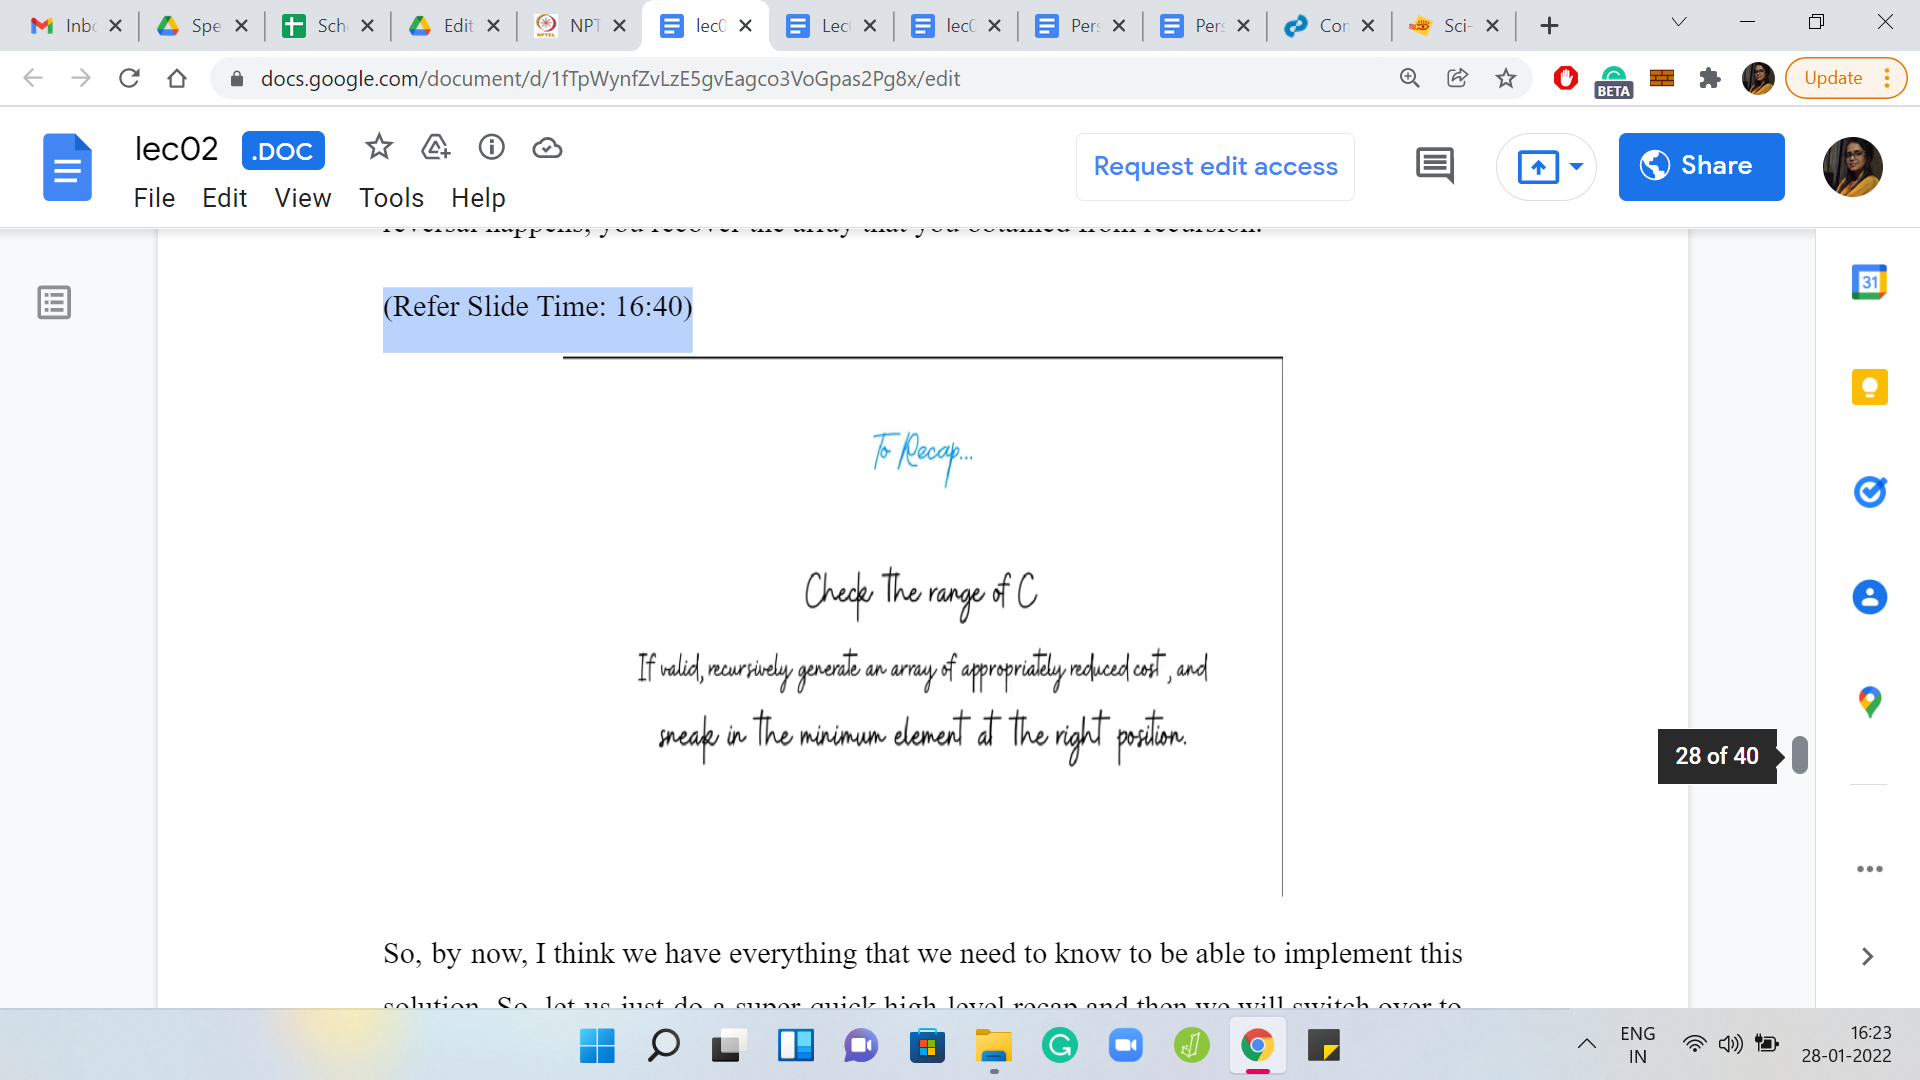This screenshot has width=1920, height=1080.
Task: Bookmark this page star icon
Action: pyautogui.click(x=1505, y=78)
